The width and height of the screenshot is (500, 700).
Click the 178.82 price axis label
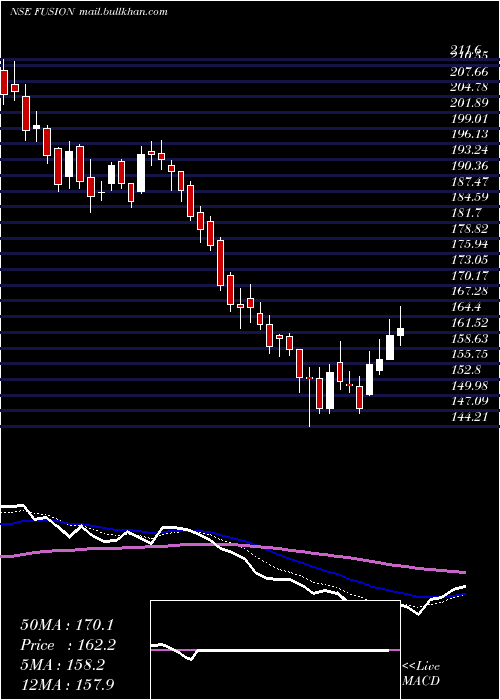point(469,228)
